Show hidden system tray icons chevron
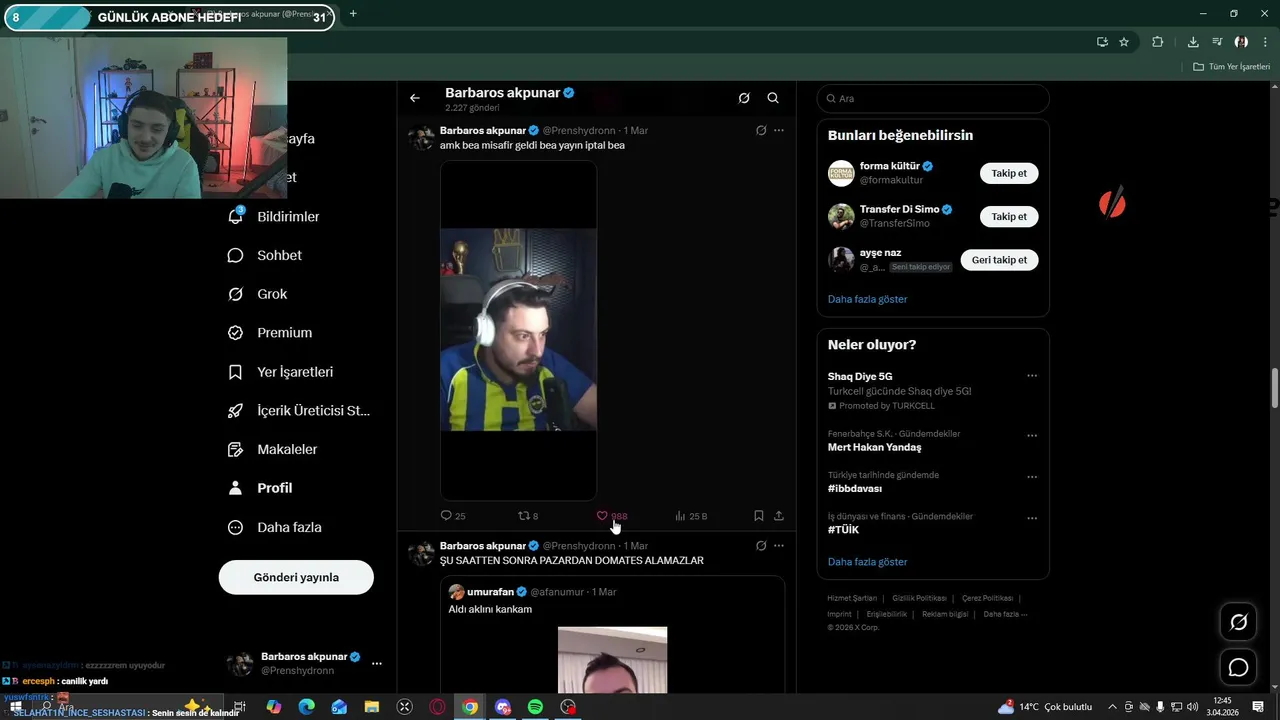Image resolution: width=1280 pixels, height=720 pixels. tap(1112, 707)
